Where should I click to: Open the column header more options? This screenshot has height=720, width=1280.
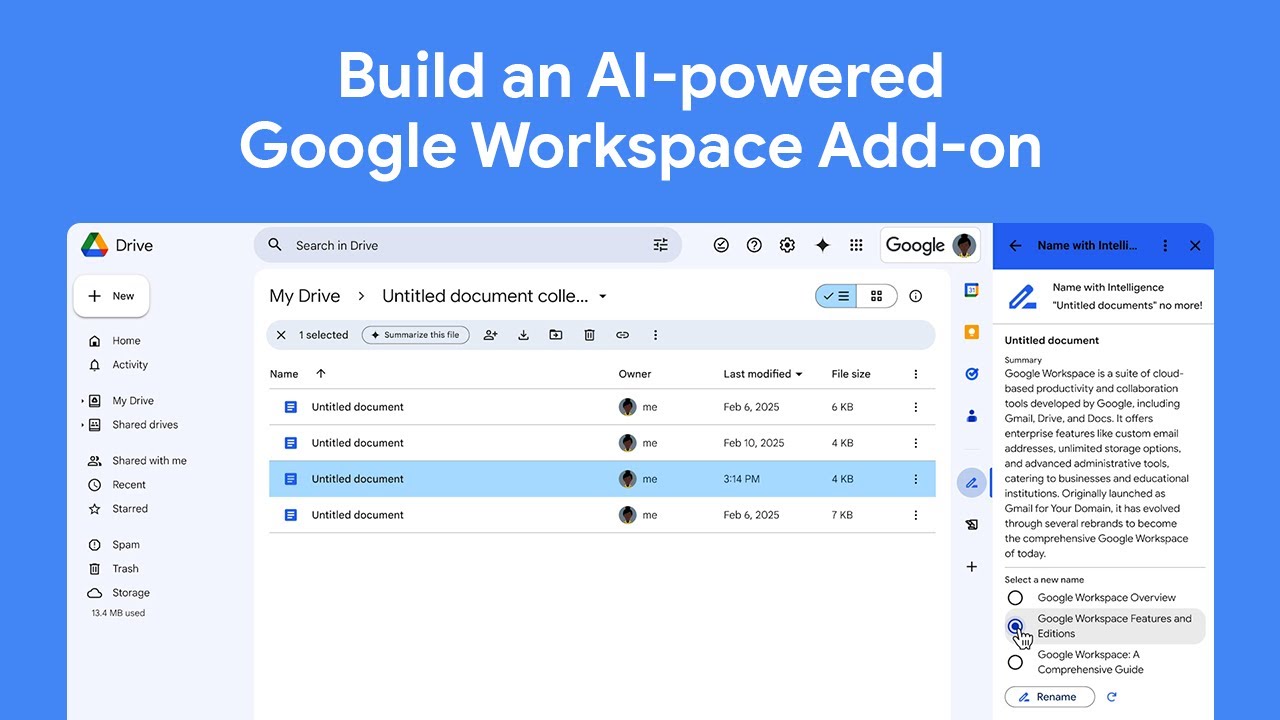pos(915,374)
